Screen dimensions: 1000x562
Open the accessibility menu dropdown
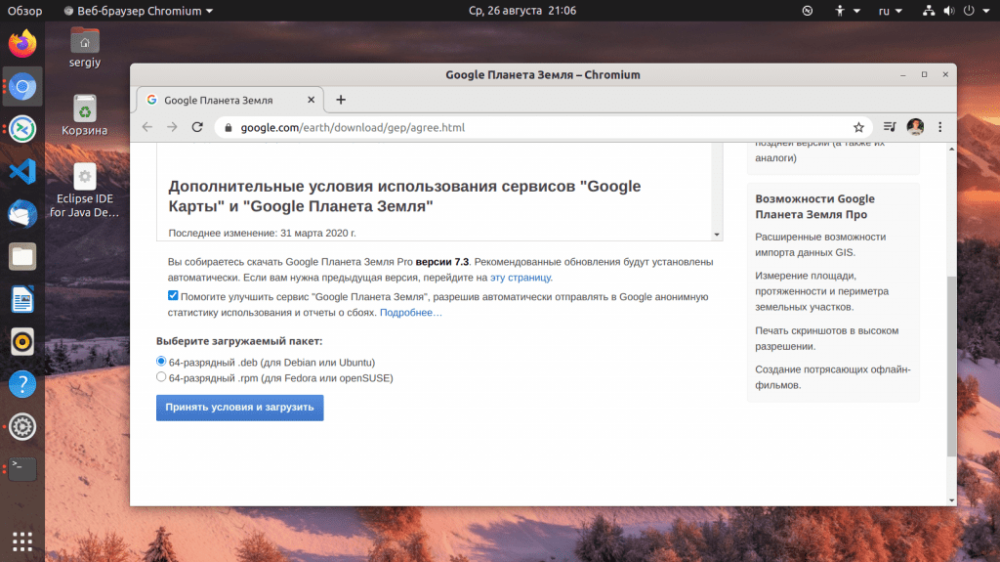click(848, 11)
